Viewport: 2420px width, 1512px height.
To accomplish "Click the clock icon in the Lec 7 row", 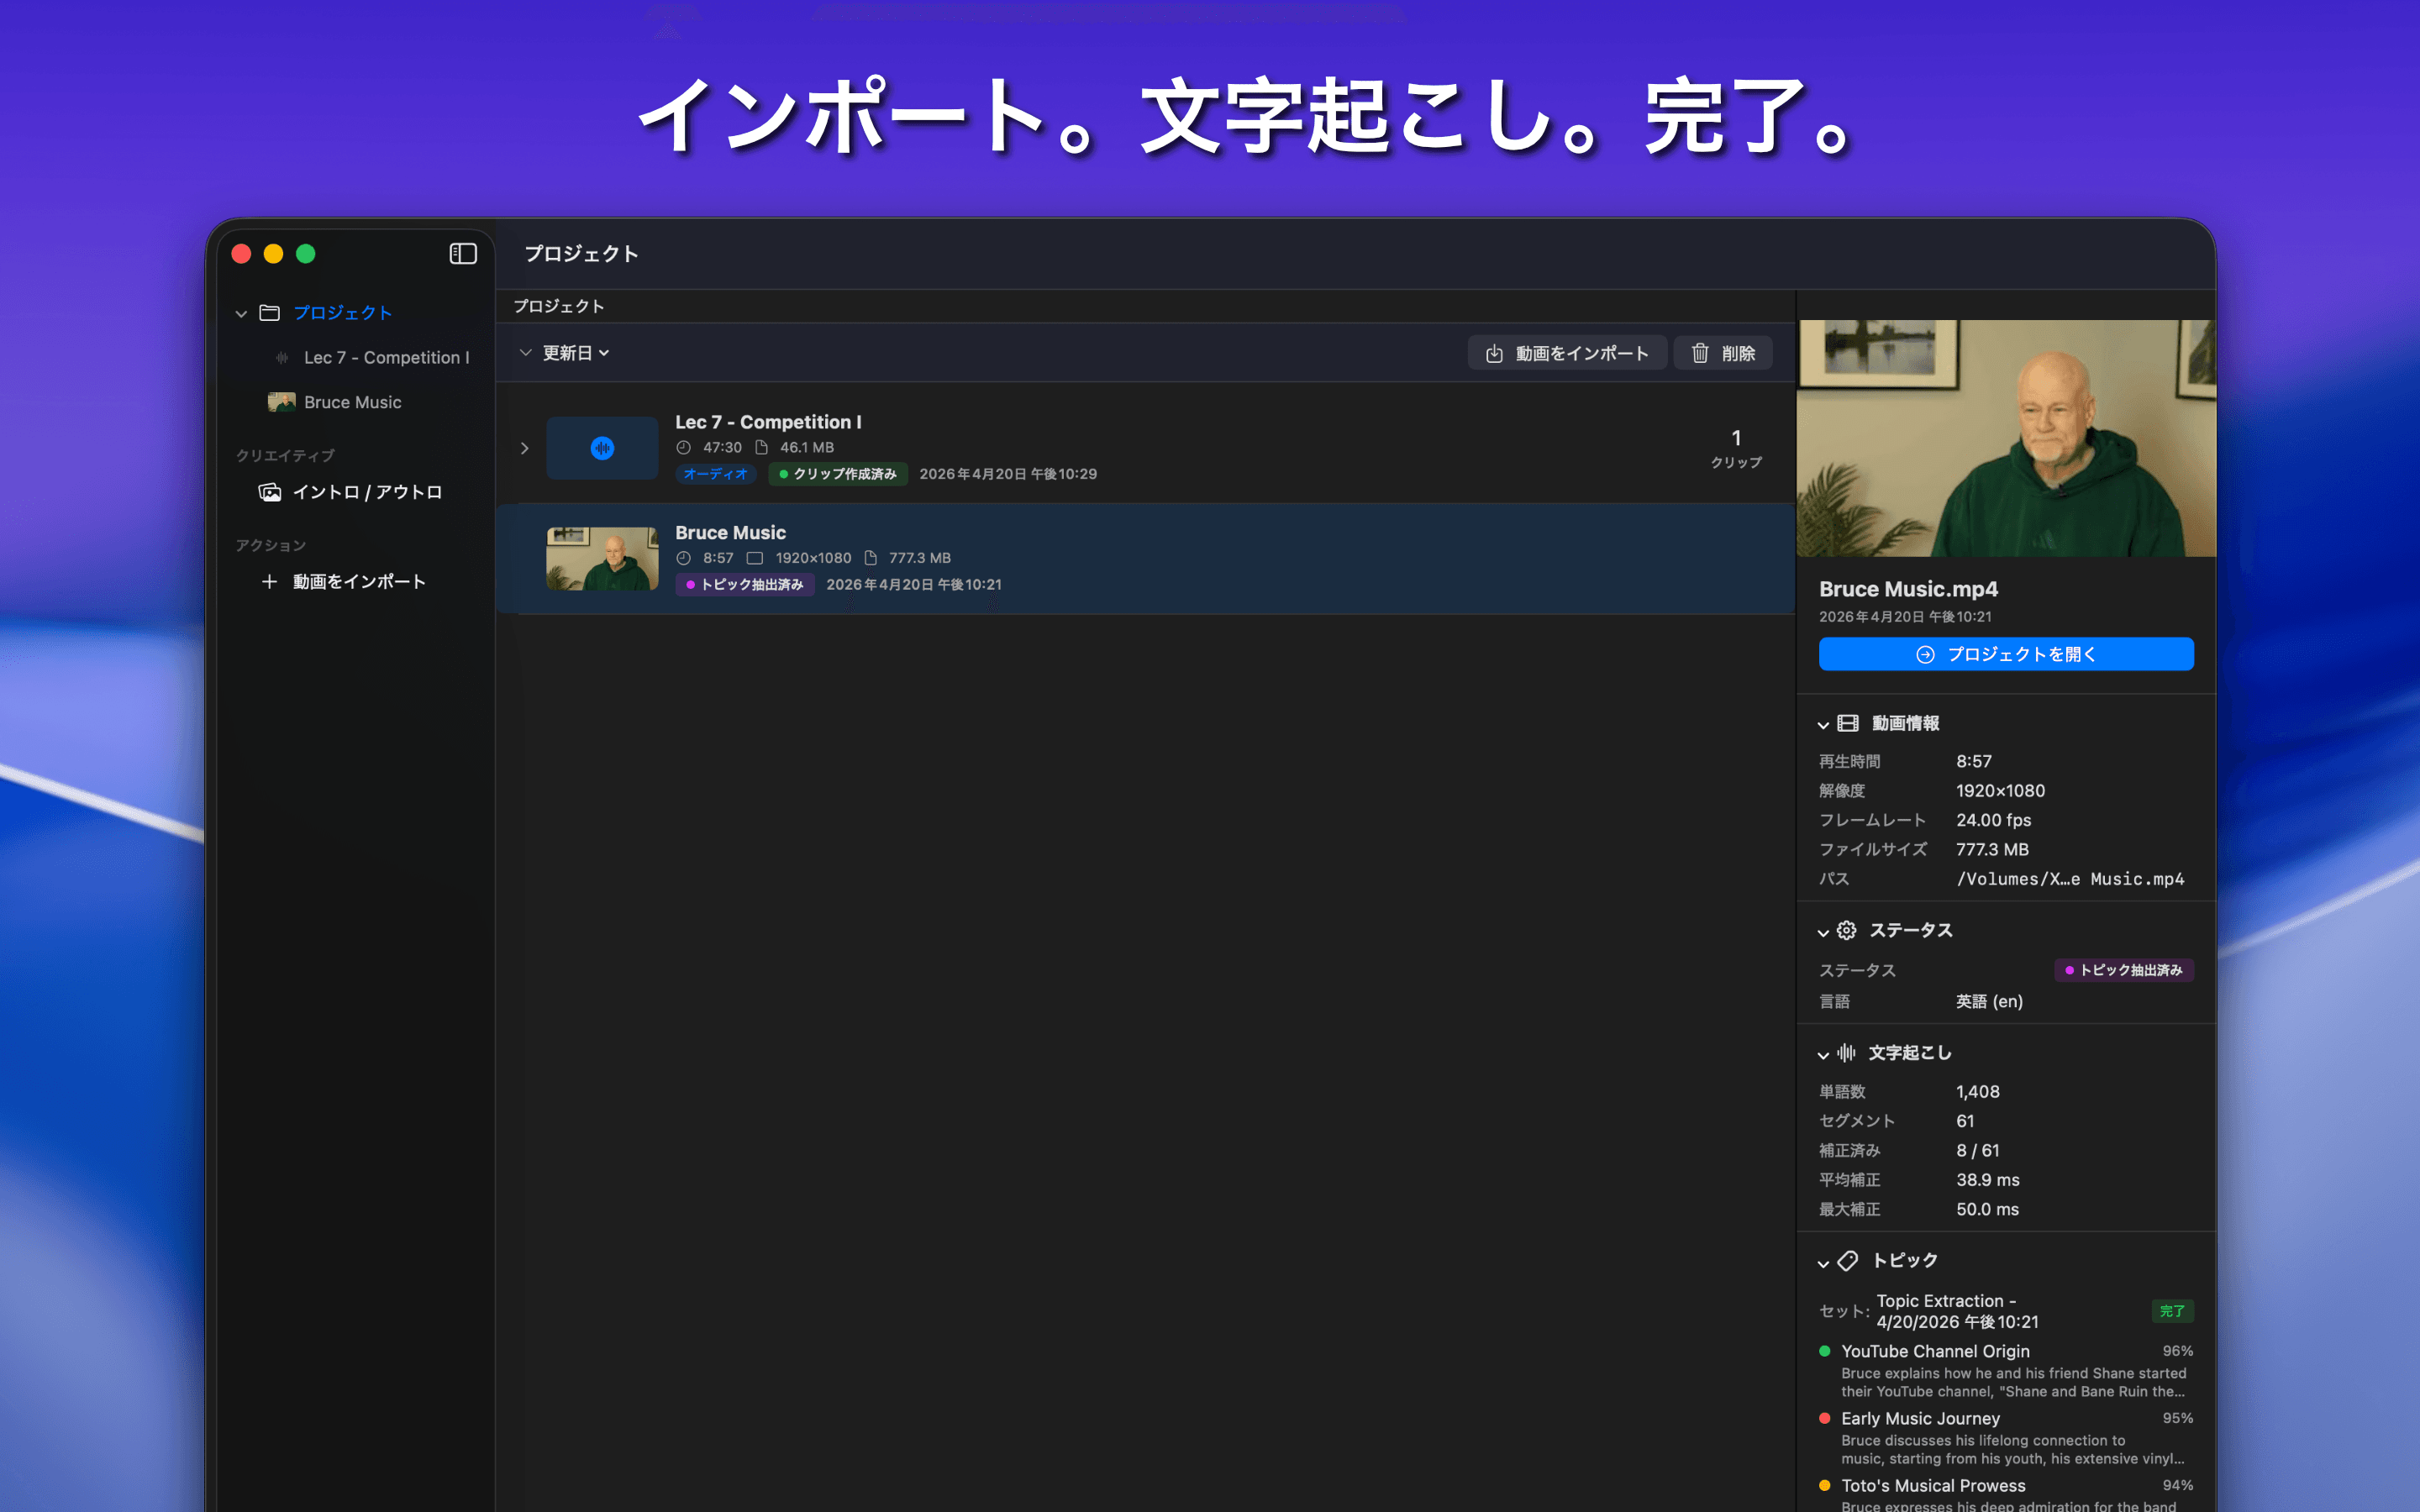I will tap(683, 447).
